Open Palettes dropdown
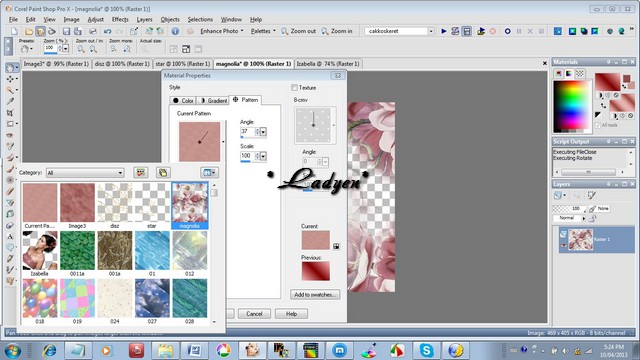640x360 pixels. [x=263, y=31]
